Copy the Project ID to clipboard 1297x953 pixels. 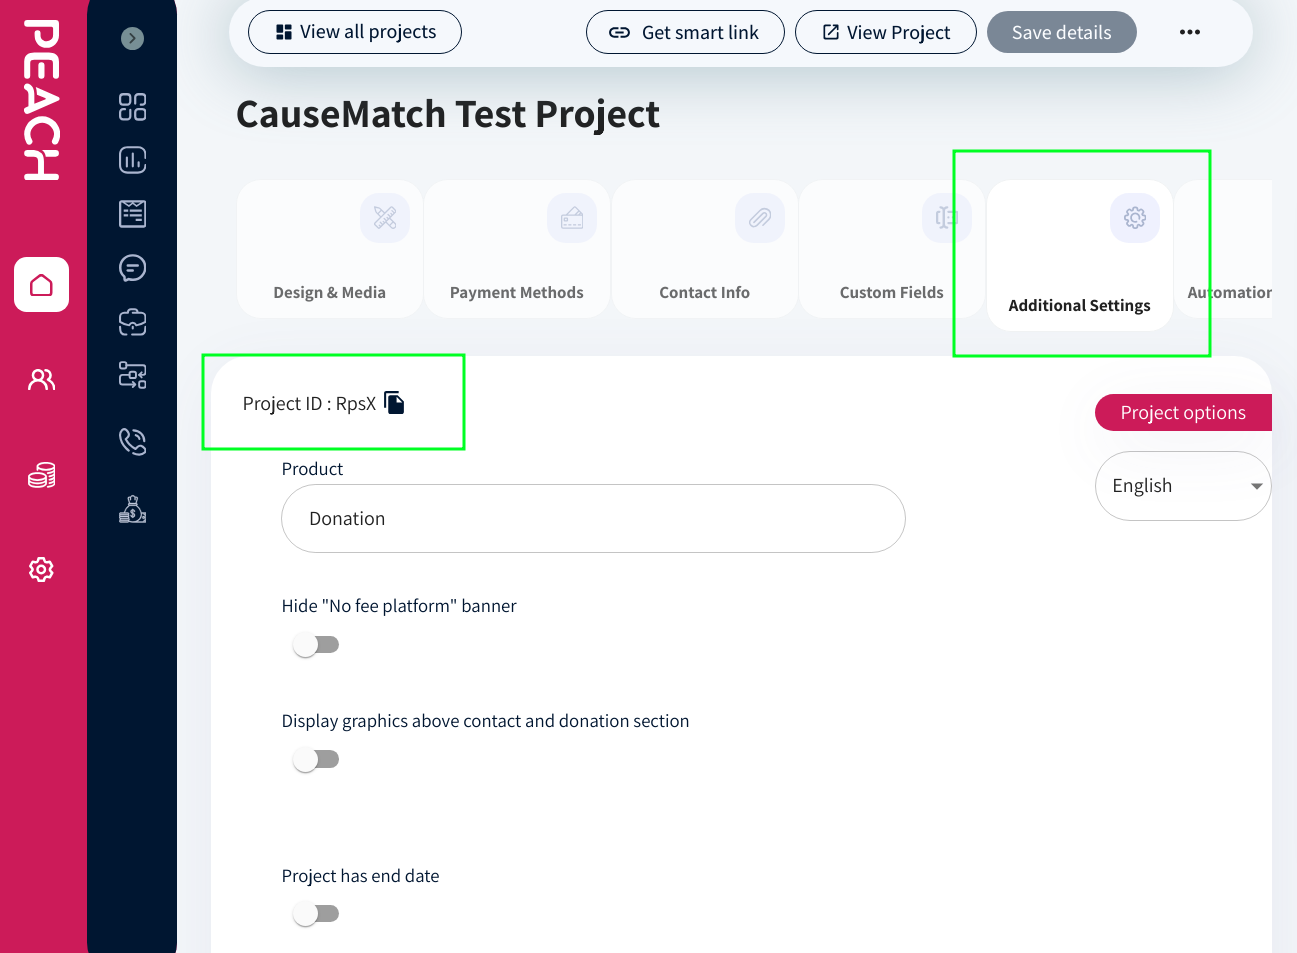point(395,403)
